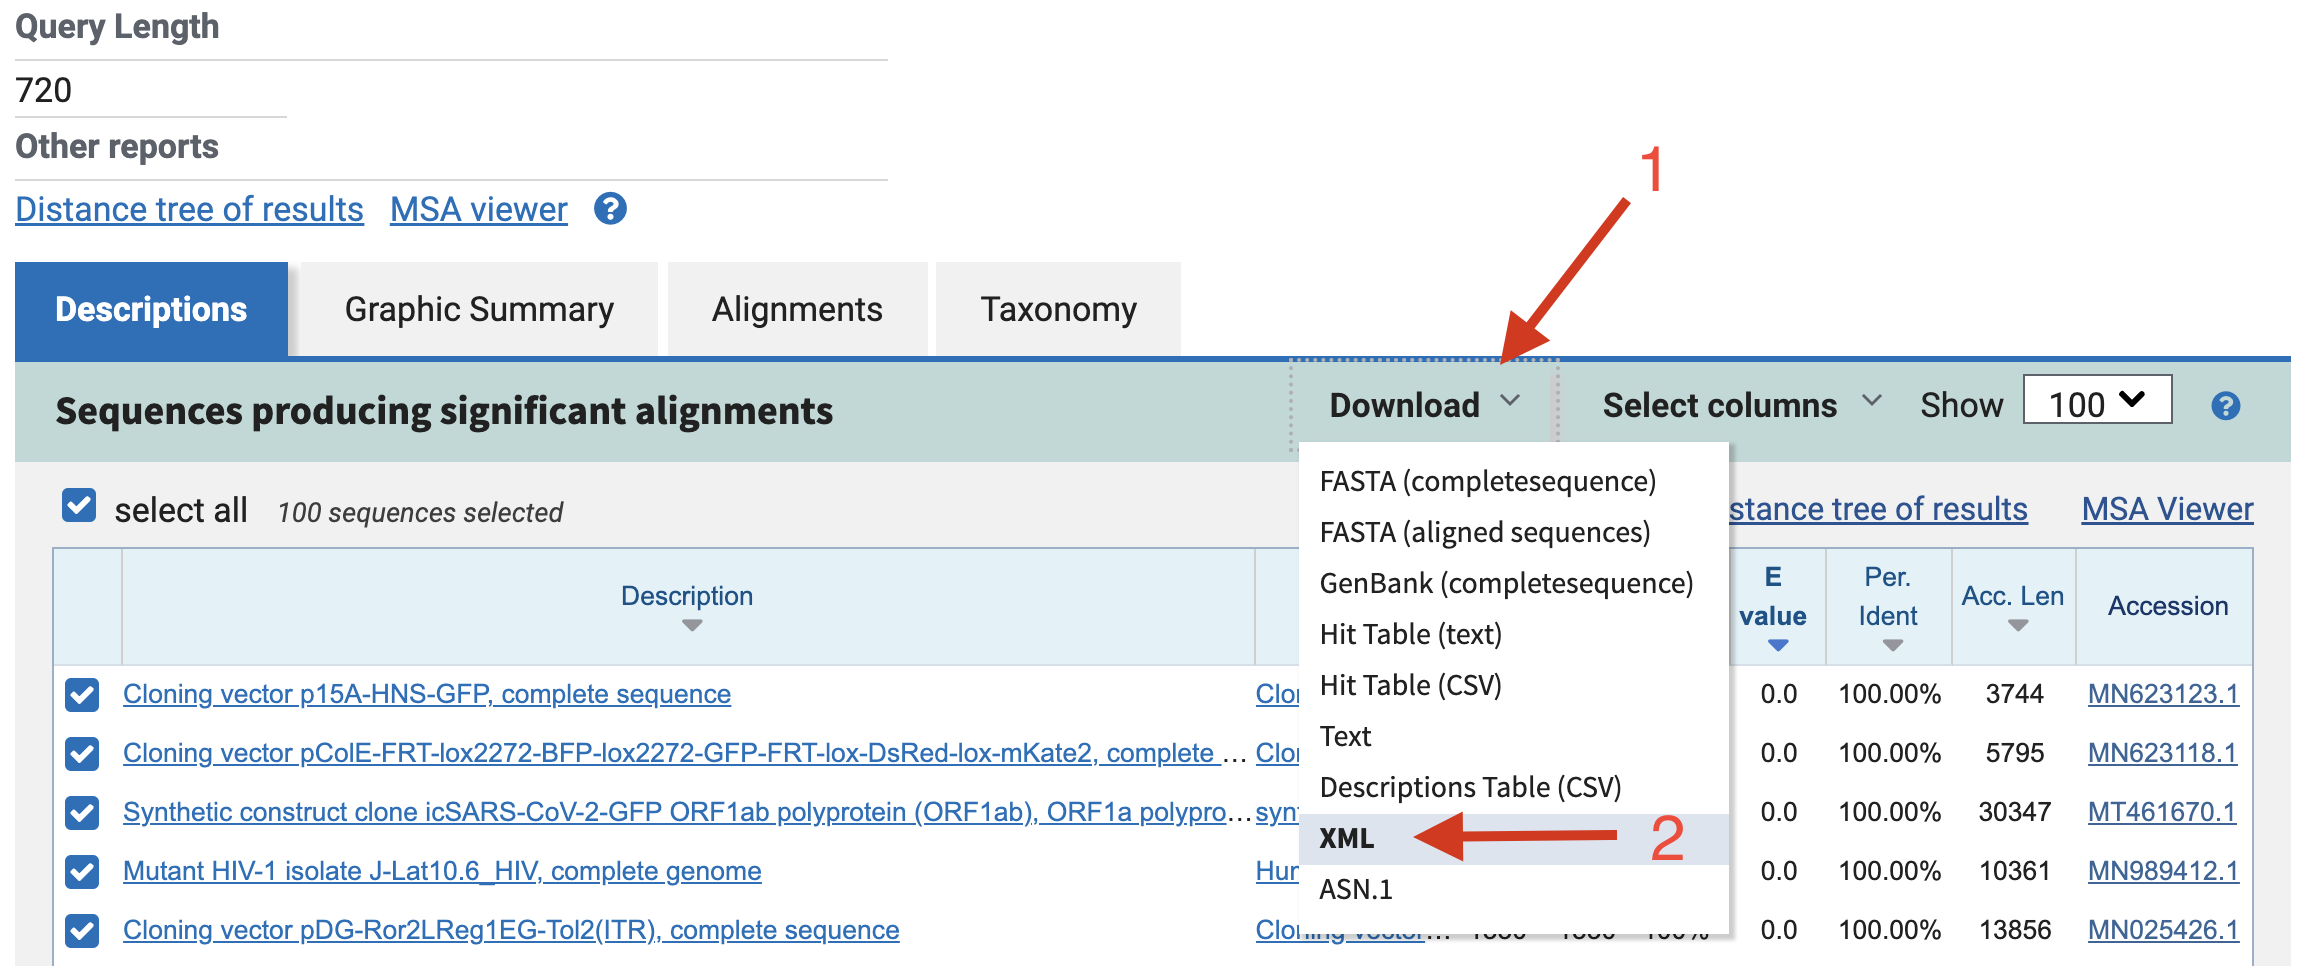This screenshot has height=966, width=2310.
Task: Open the MSA Viewer link above table
Action: (2167, 509)
